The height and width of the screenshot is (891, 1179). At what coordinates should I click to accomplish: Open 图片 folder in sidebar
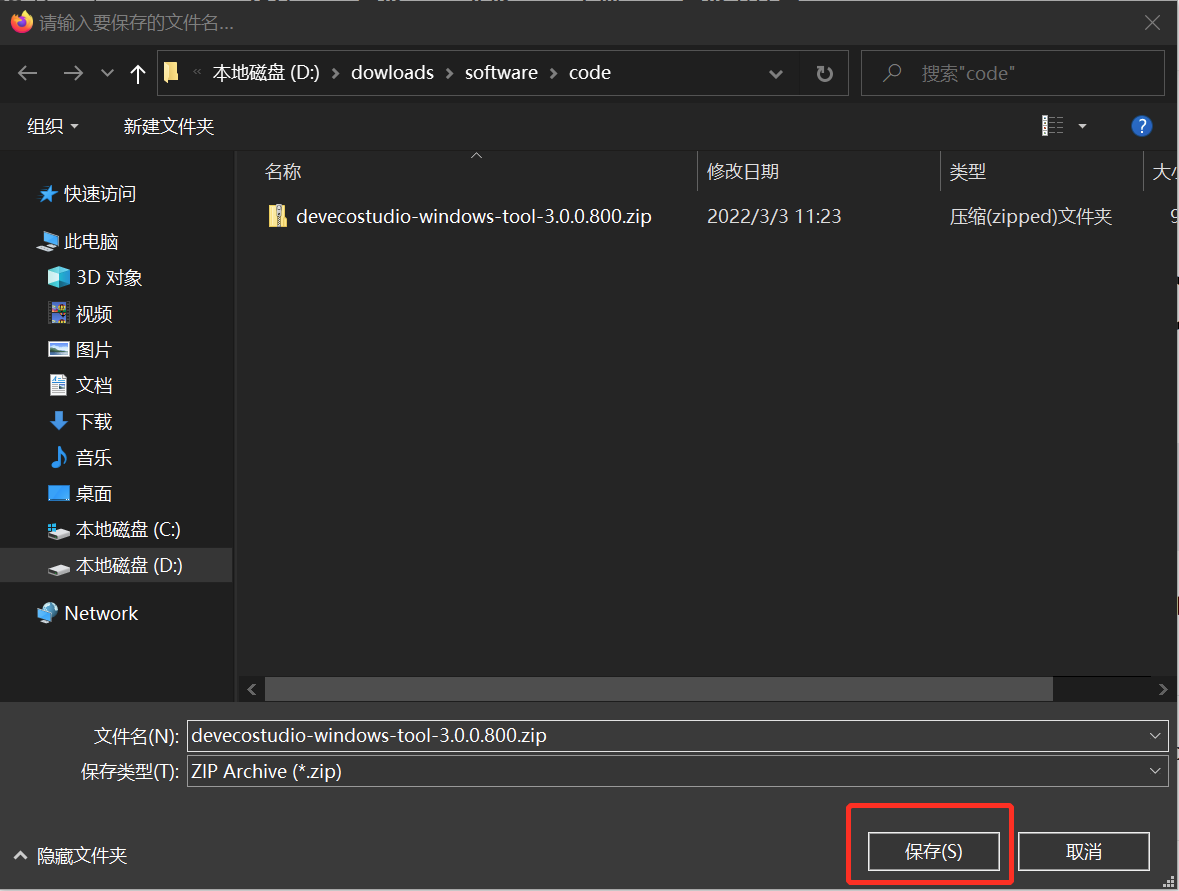tap(80, 350)
